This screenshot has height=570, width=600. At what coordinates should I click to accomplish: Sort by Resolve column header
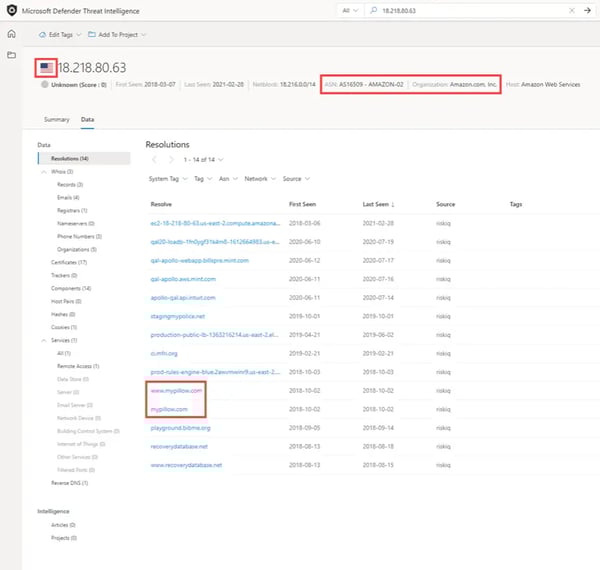[161, 204]
